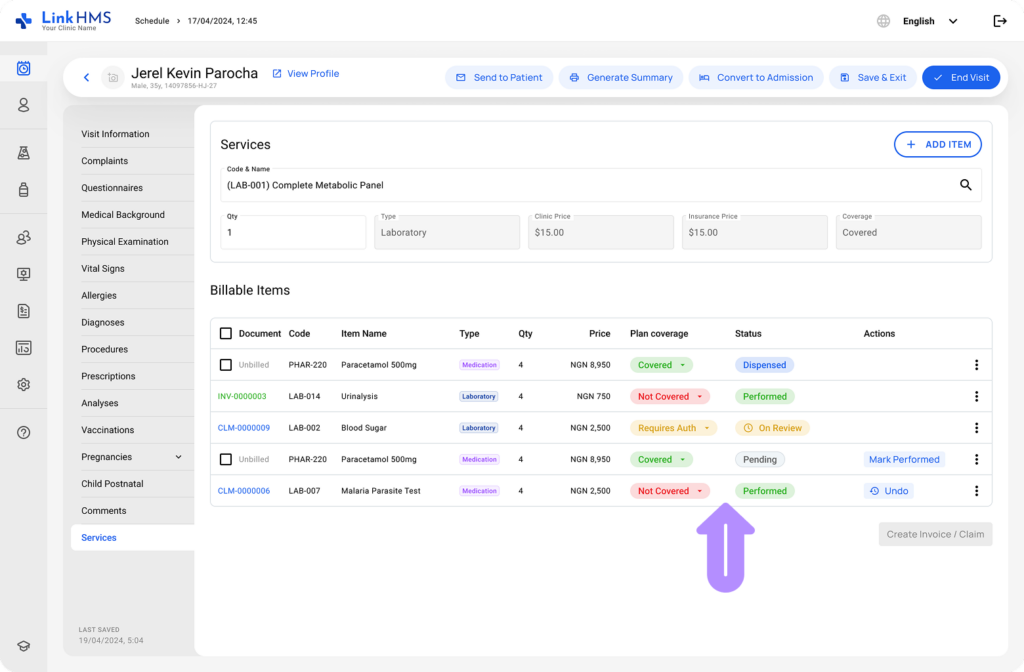
Task: Click ADD ITEM button
Action: coord(937,144)
